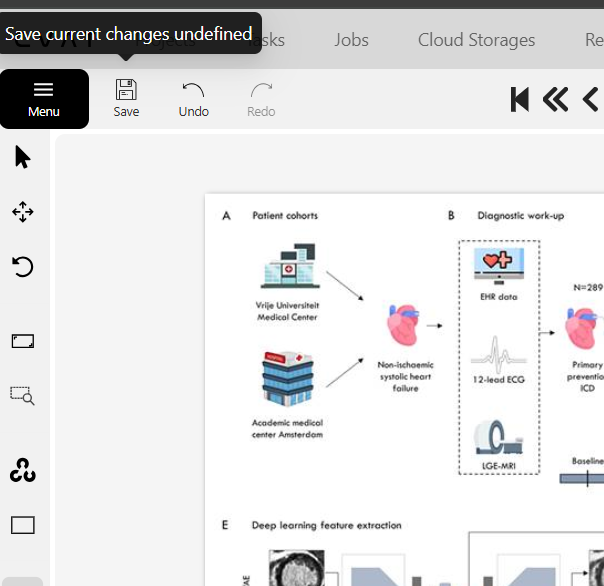Click 'Academic medical center Amsterdam' text
The image size is (604, 586).
[x=287, y=429]
